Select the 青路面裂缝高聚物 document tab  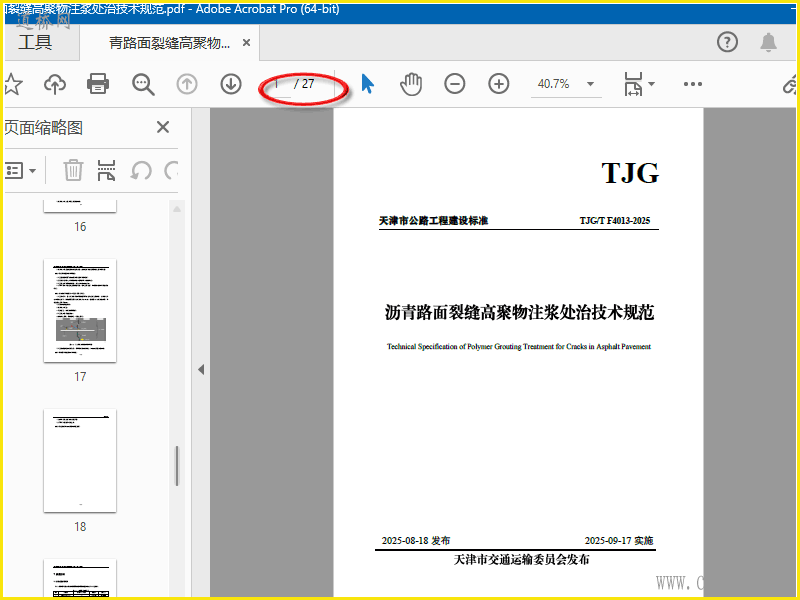click(x=169, y=43)
